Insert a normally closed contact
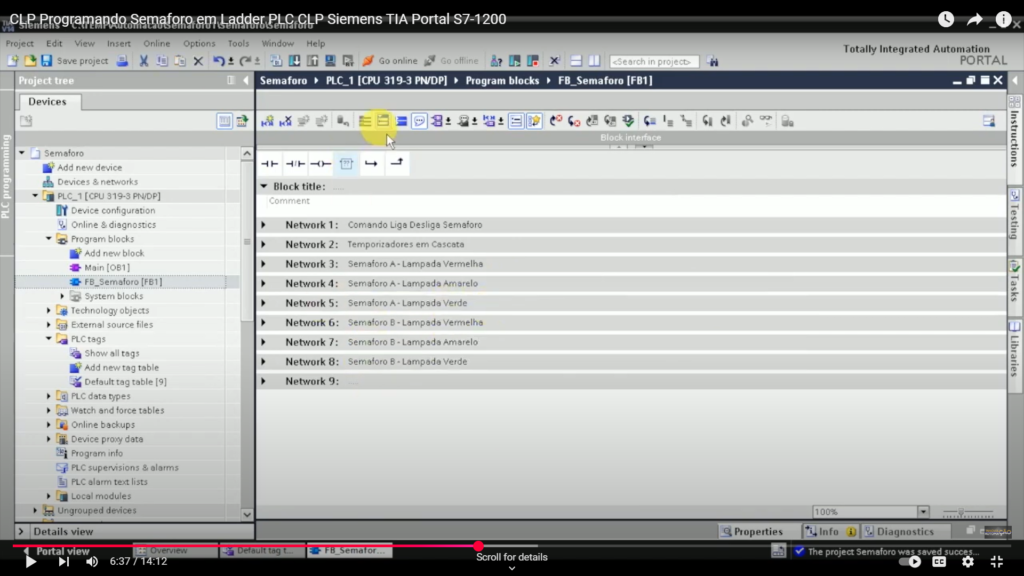 coord(295,163)
